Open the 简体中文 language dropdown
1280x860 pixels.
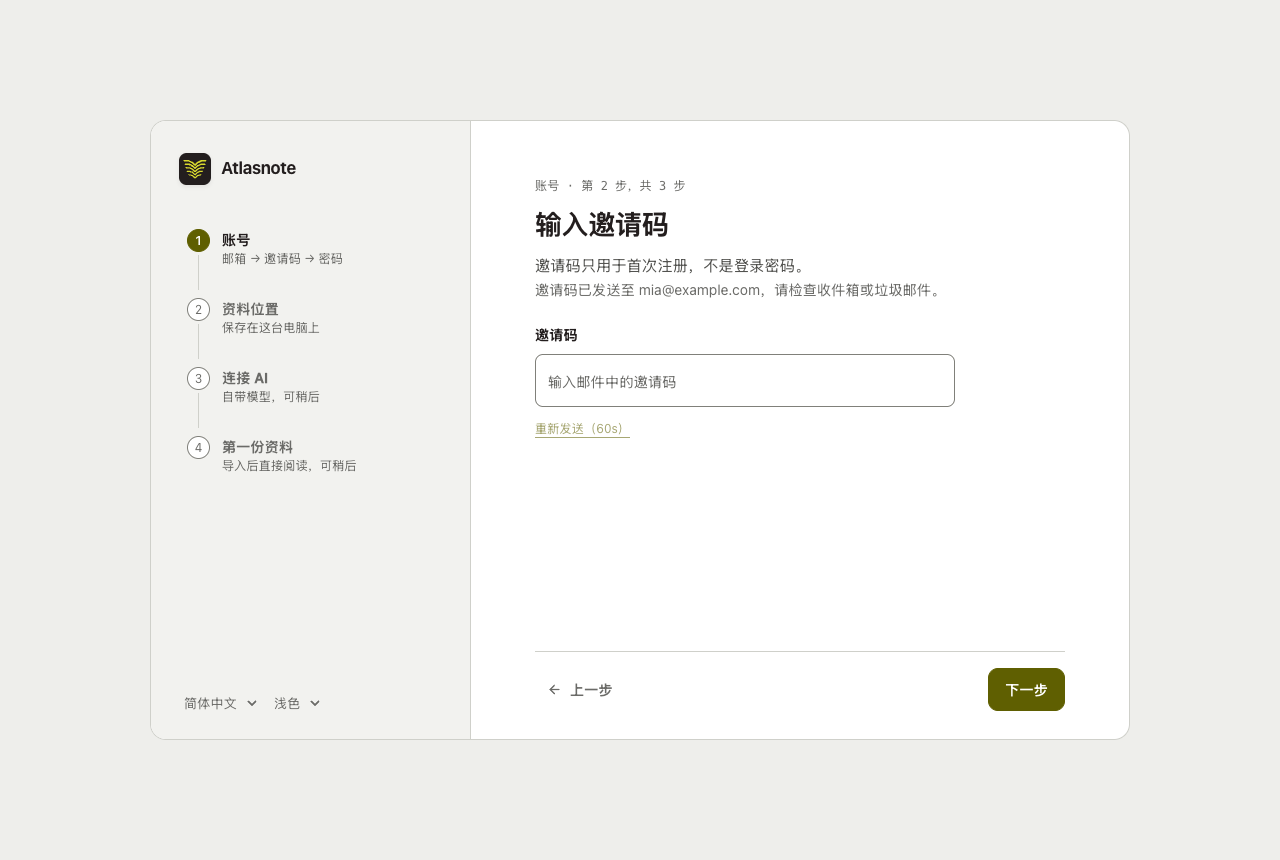221,703
